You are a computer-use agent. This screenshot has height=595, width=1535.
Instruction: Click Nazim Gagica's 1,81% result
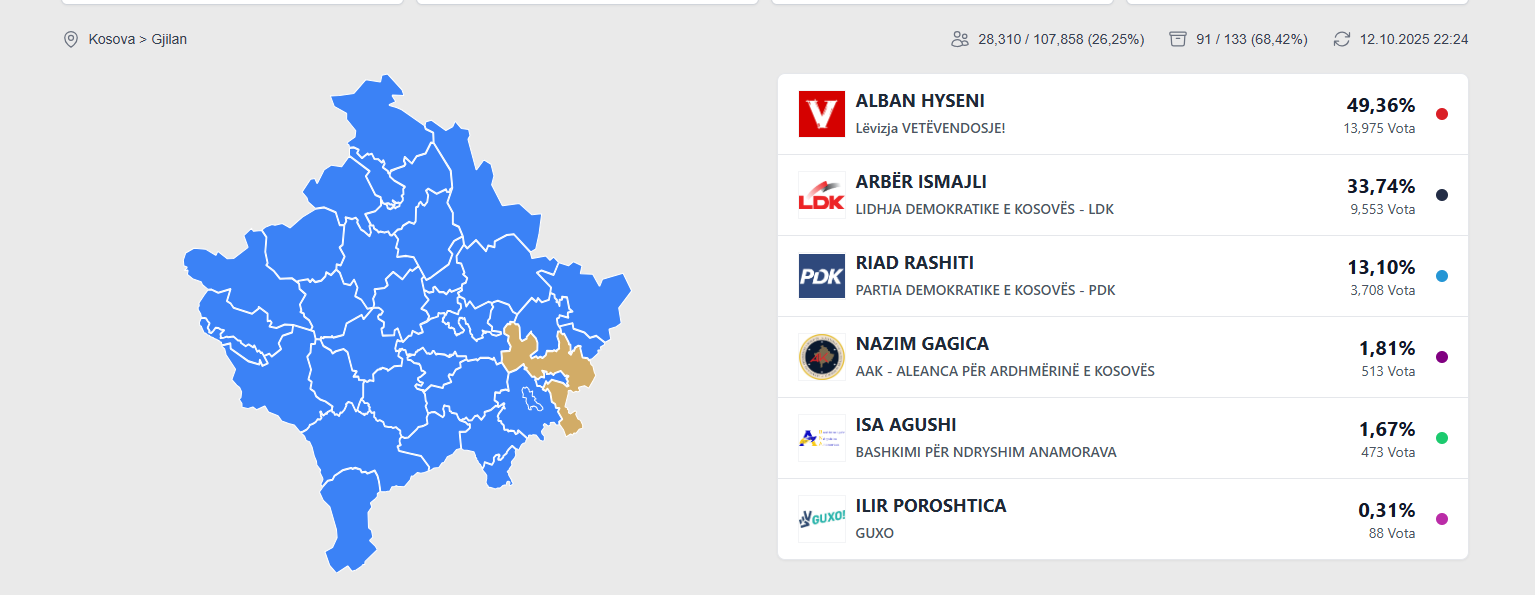pyautogui.click(x=1386, y=348)
